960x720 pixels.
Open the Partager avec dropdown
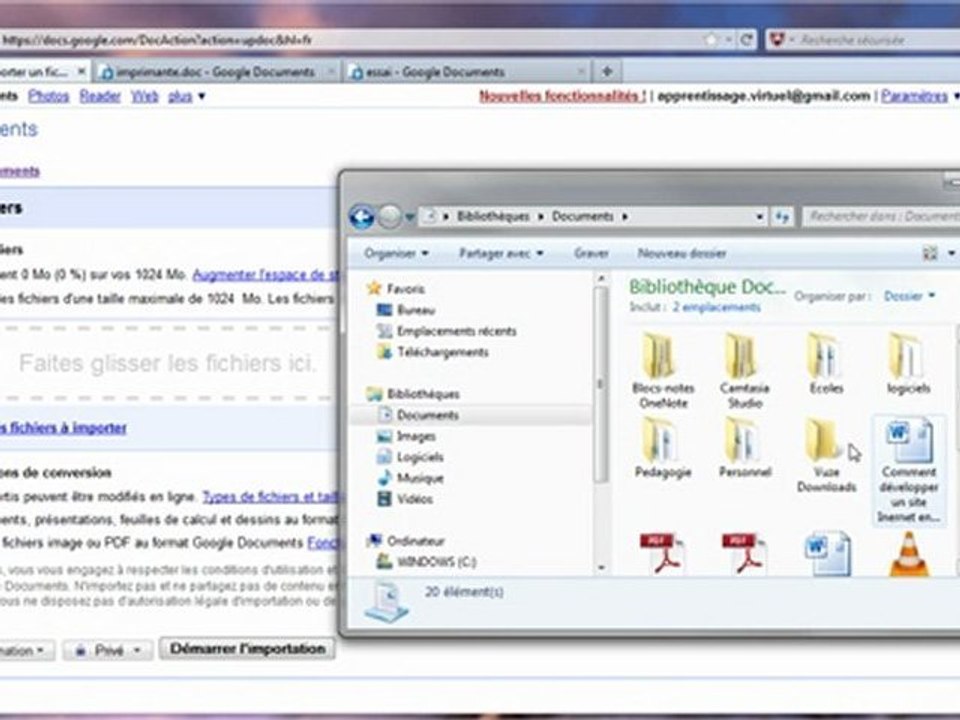(501, 253)
